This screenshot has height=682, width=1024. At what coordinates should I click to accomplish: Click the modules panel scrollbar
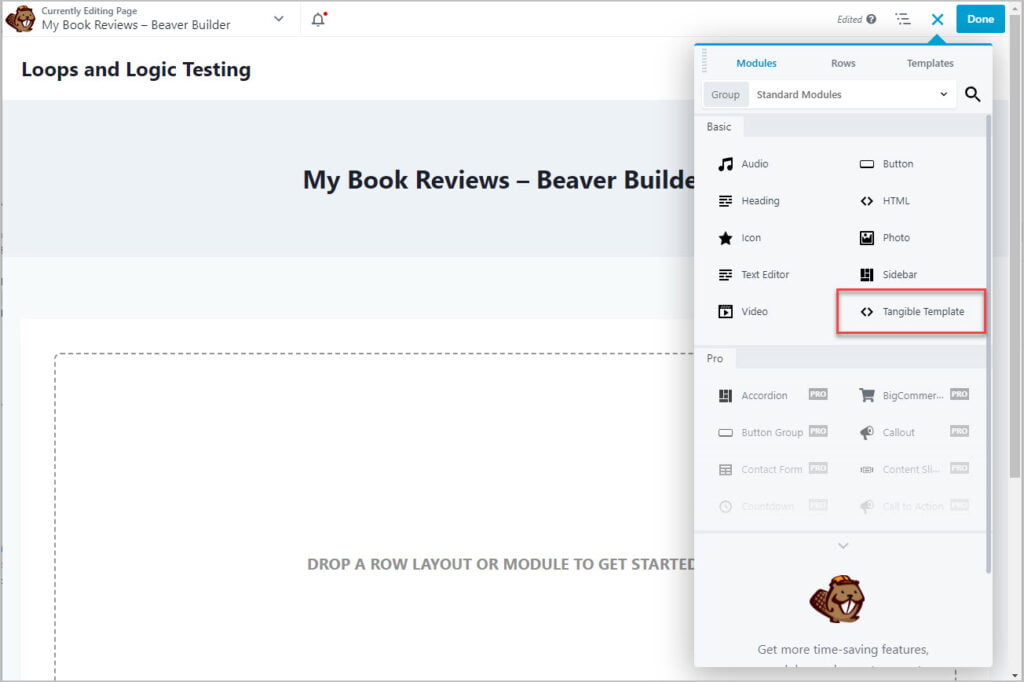988,340
